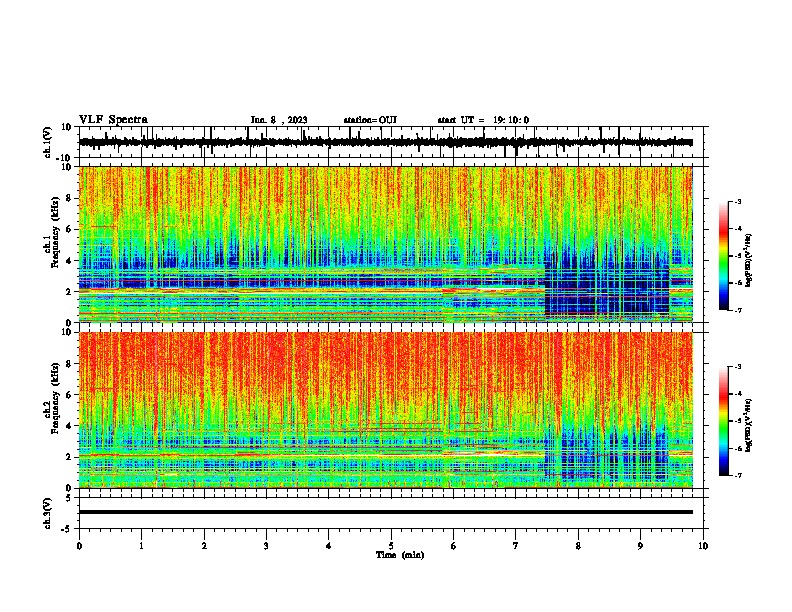Click the 'VLF Spectra' title text
The image size is (792, 612).
[113, 120]
